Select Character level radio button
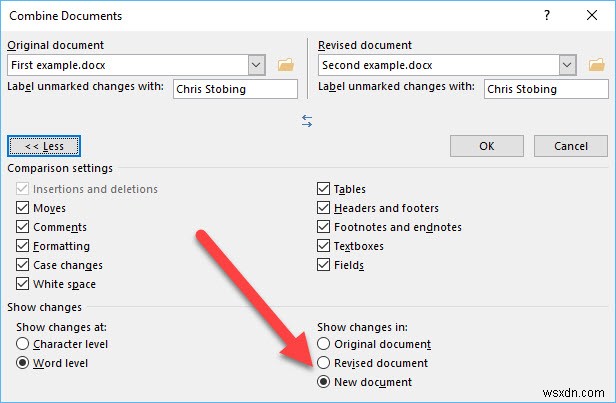Screen dimensions: 616x403 point(23,344)
